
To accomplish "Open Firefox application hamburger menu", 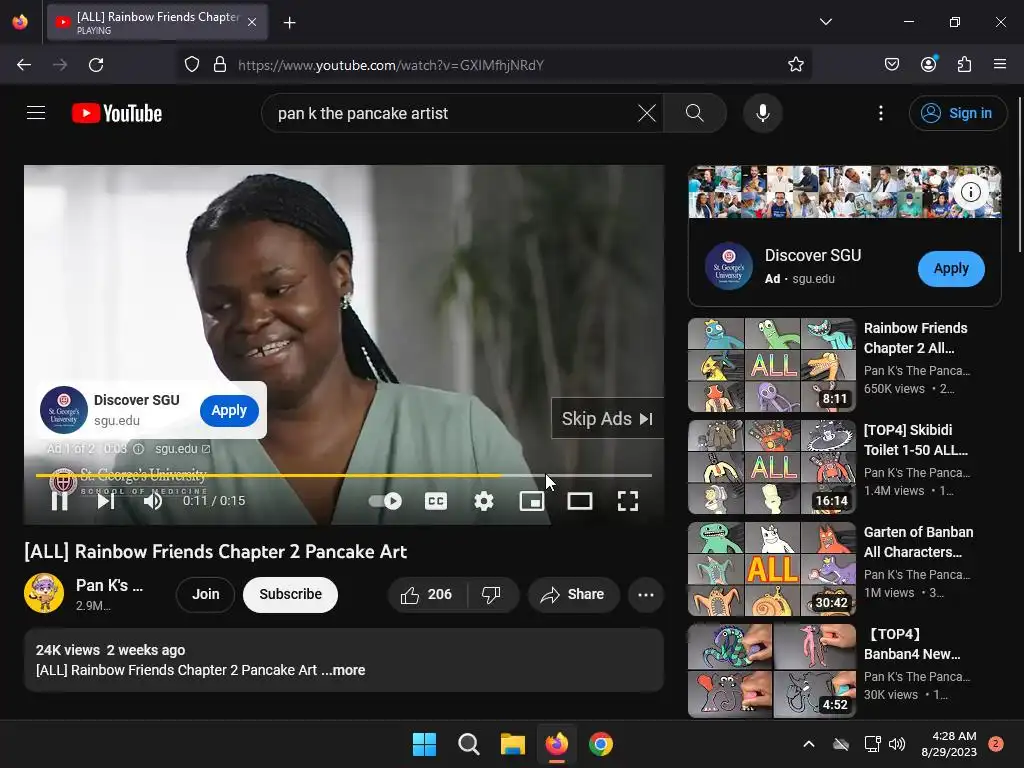I will point(1000,65).
